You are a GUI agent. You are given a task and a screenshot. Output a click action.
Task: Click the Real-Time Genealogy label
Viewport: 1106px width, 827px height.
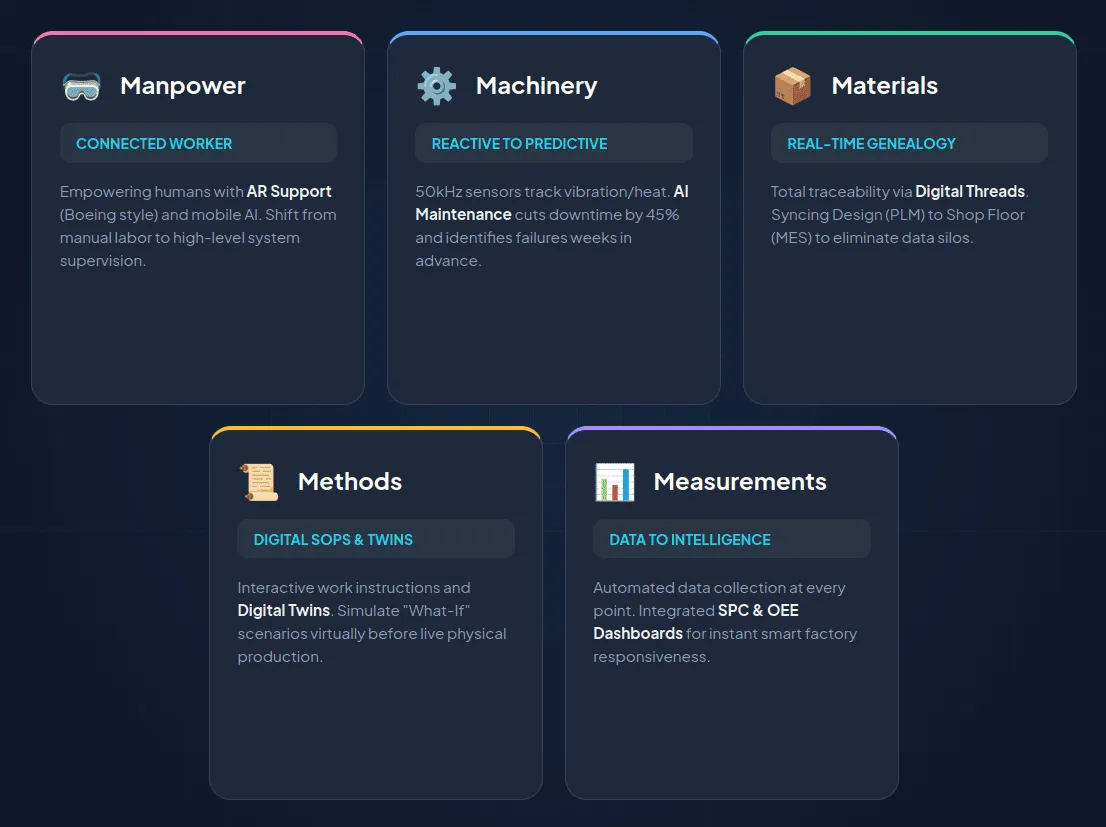pos(871,143)
